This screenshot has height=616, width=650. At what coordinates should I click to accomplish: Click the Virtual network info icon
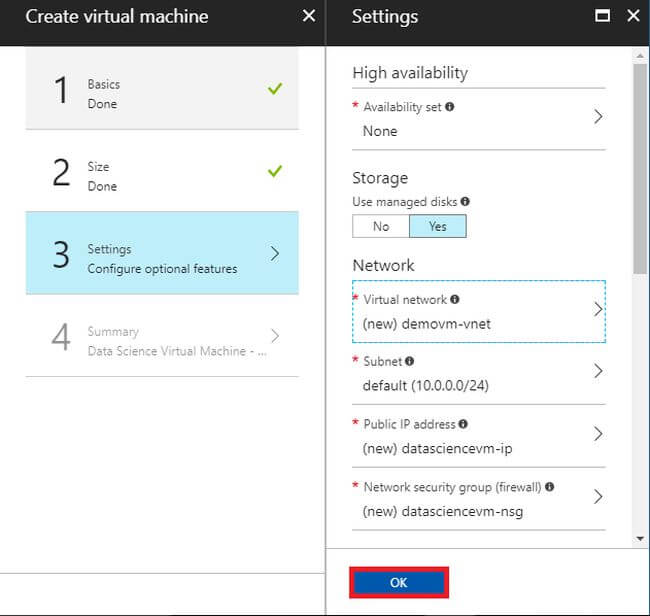point(455,299)
